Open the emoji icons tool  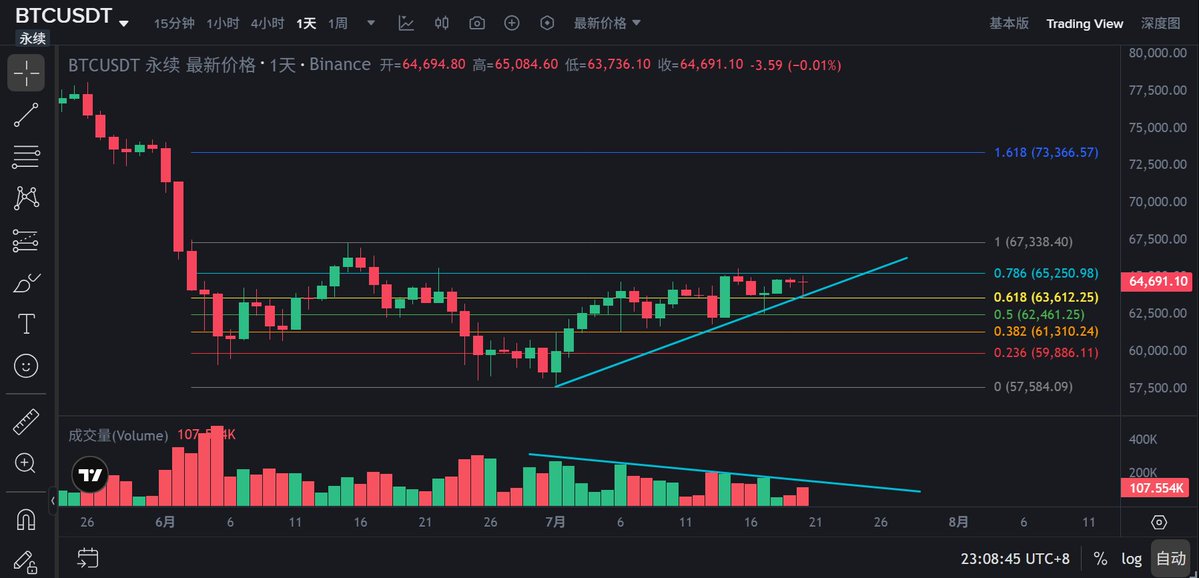[26, 366]
